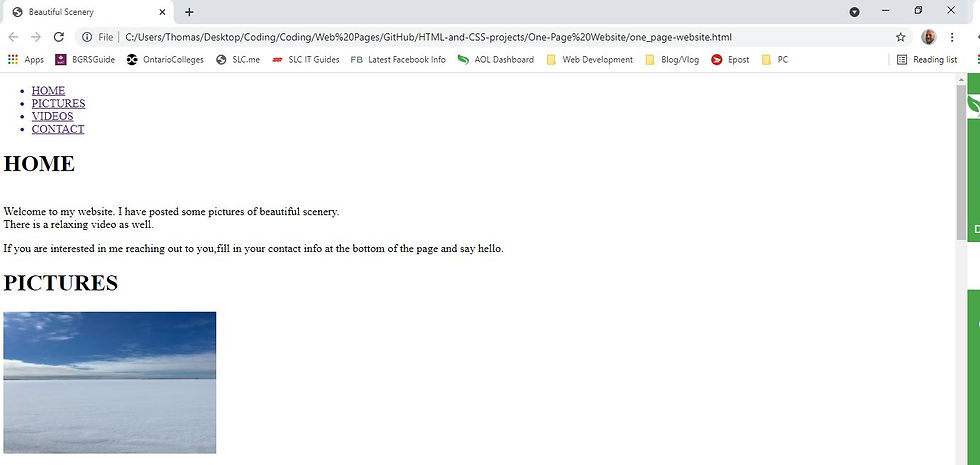The image size is (980, 465).
Task: Follow the PICTURES navigation link
Action: [58, 103]
